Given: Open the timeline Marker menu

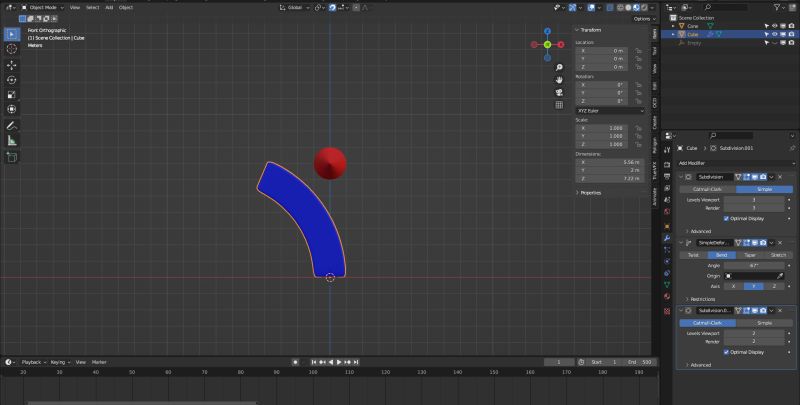Looking at the screenshot, I should [x=99, y=362].
